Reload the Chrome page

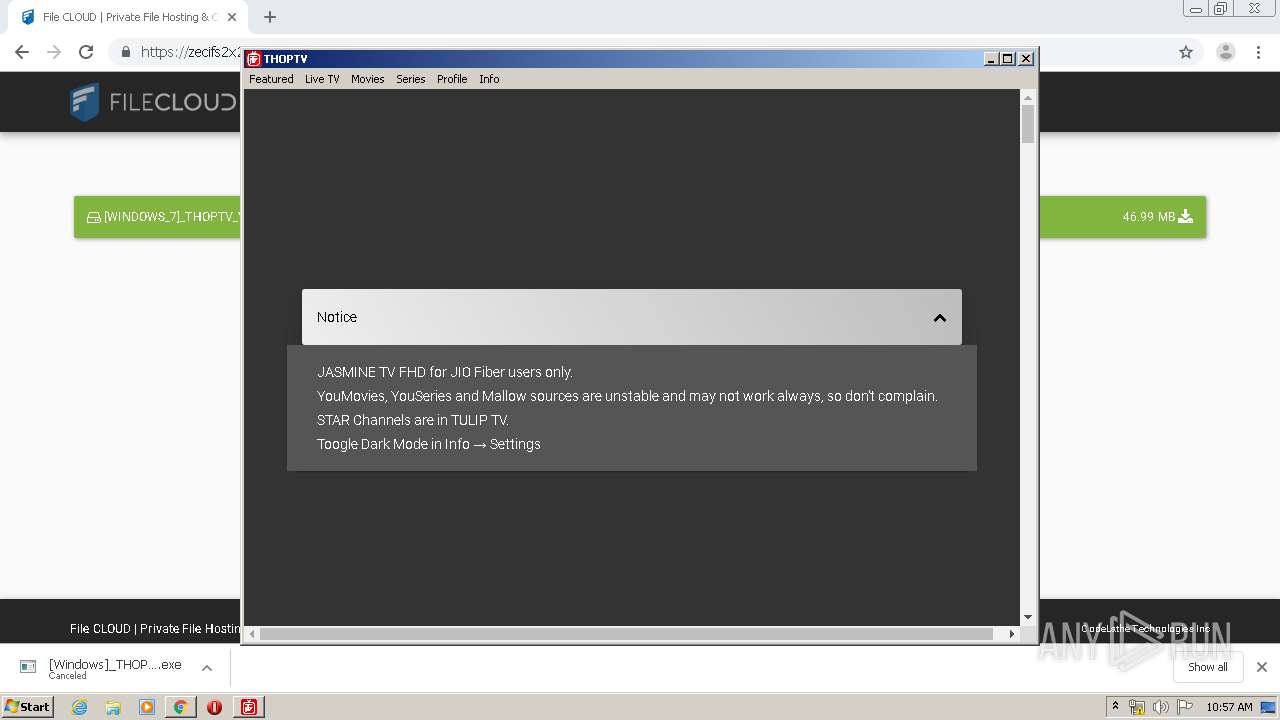click(x=86, y=52)
